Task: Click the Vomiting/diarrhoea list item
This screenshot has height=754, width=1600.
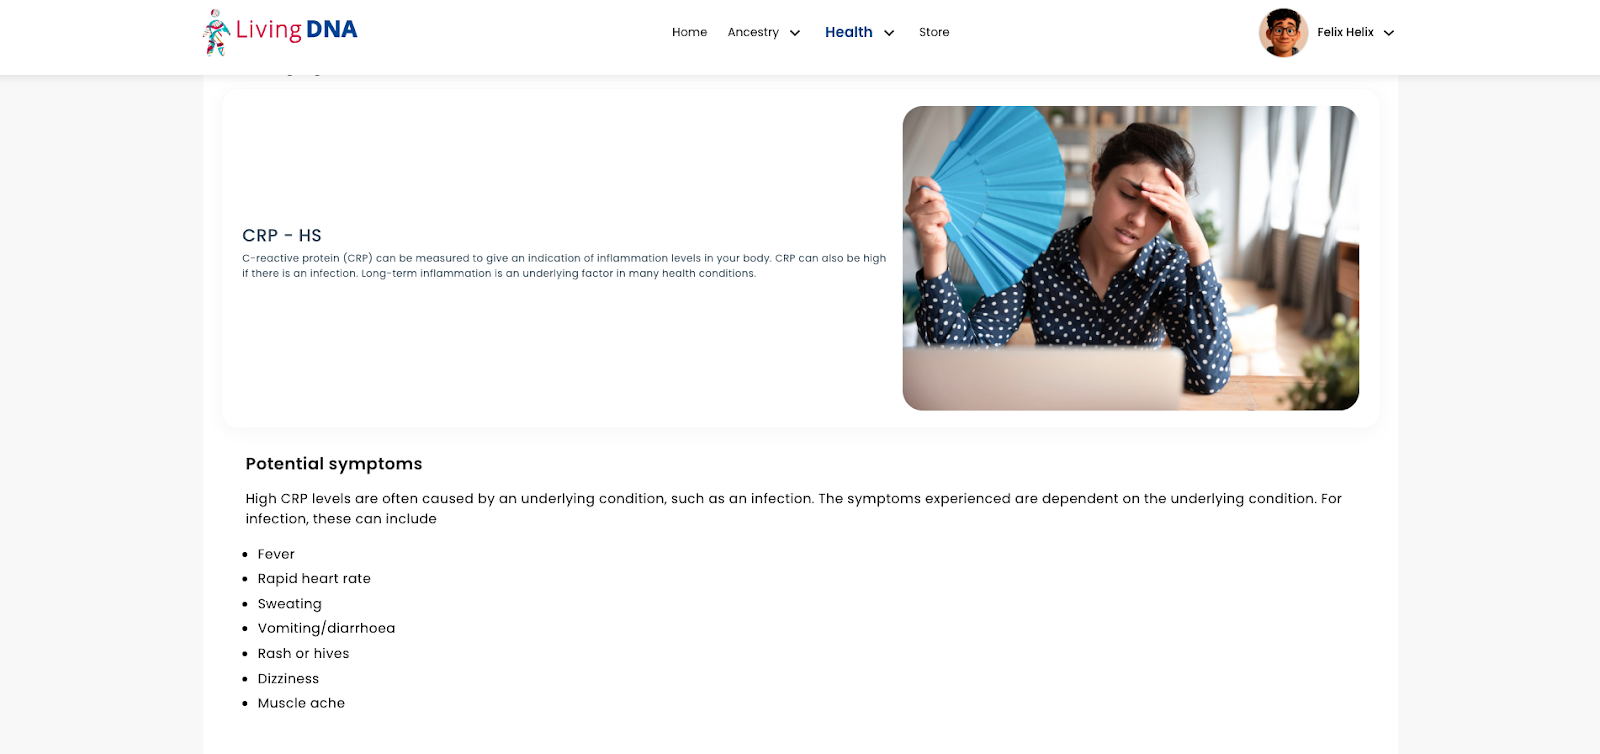Action: 326,628
